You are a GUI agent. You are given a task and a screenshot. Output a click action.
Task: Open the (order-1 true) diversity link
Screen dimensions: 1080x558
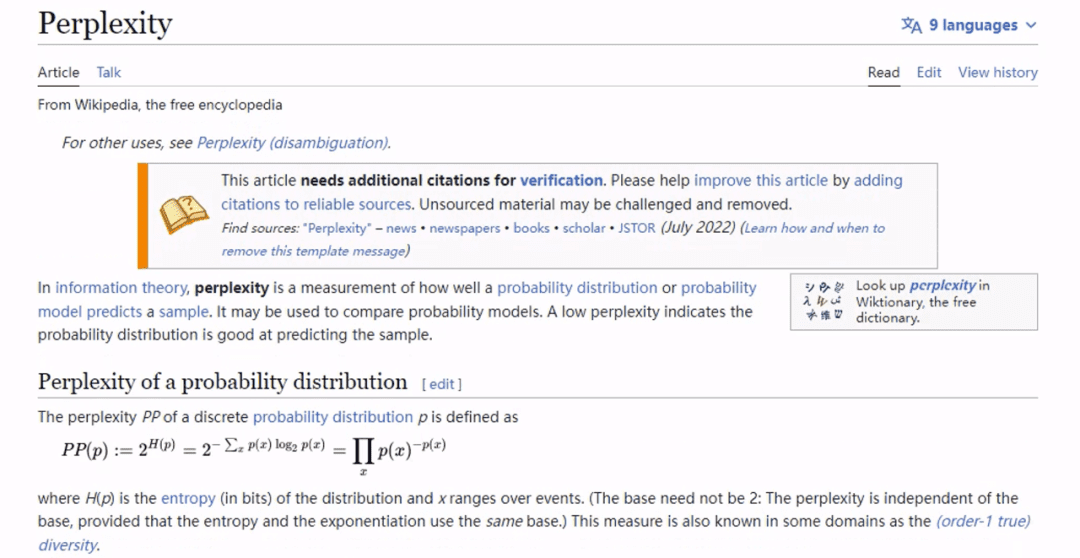pyautogui.click(x=983, y=521)
